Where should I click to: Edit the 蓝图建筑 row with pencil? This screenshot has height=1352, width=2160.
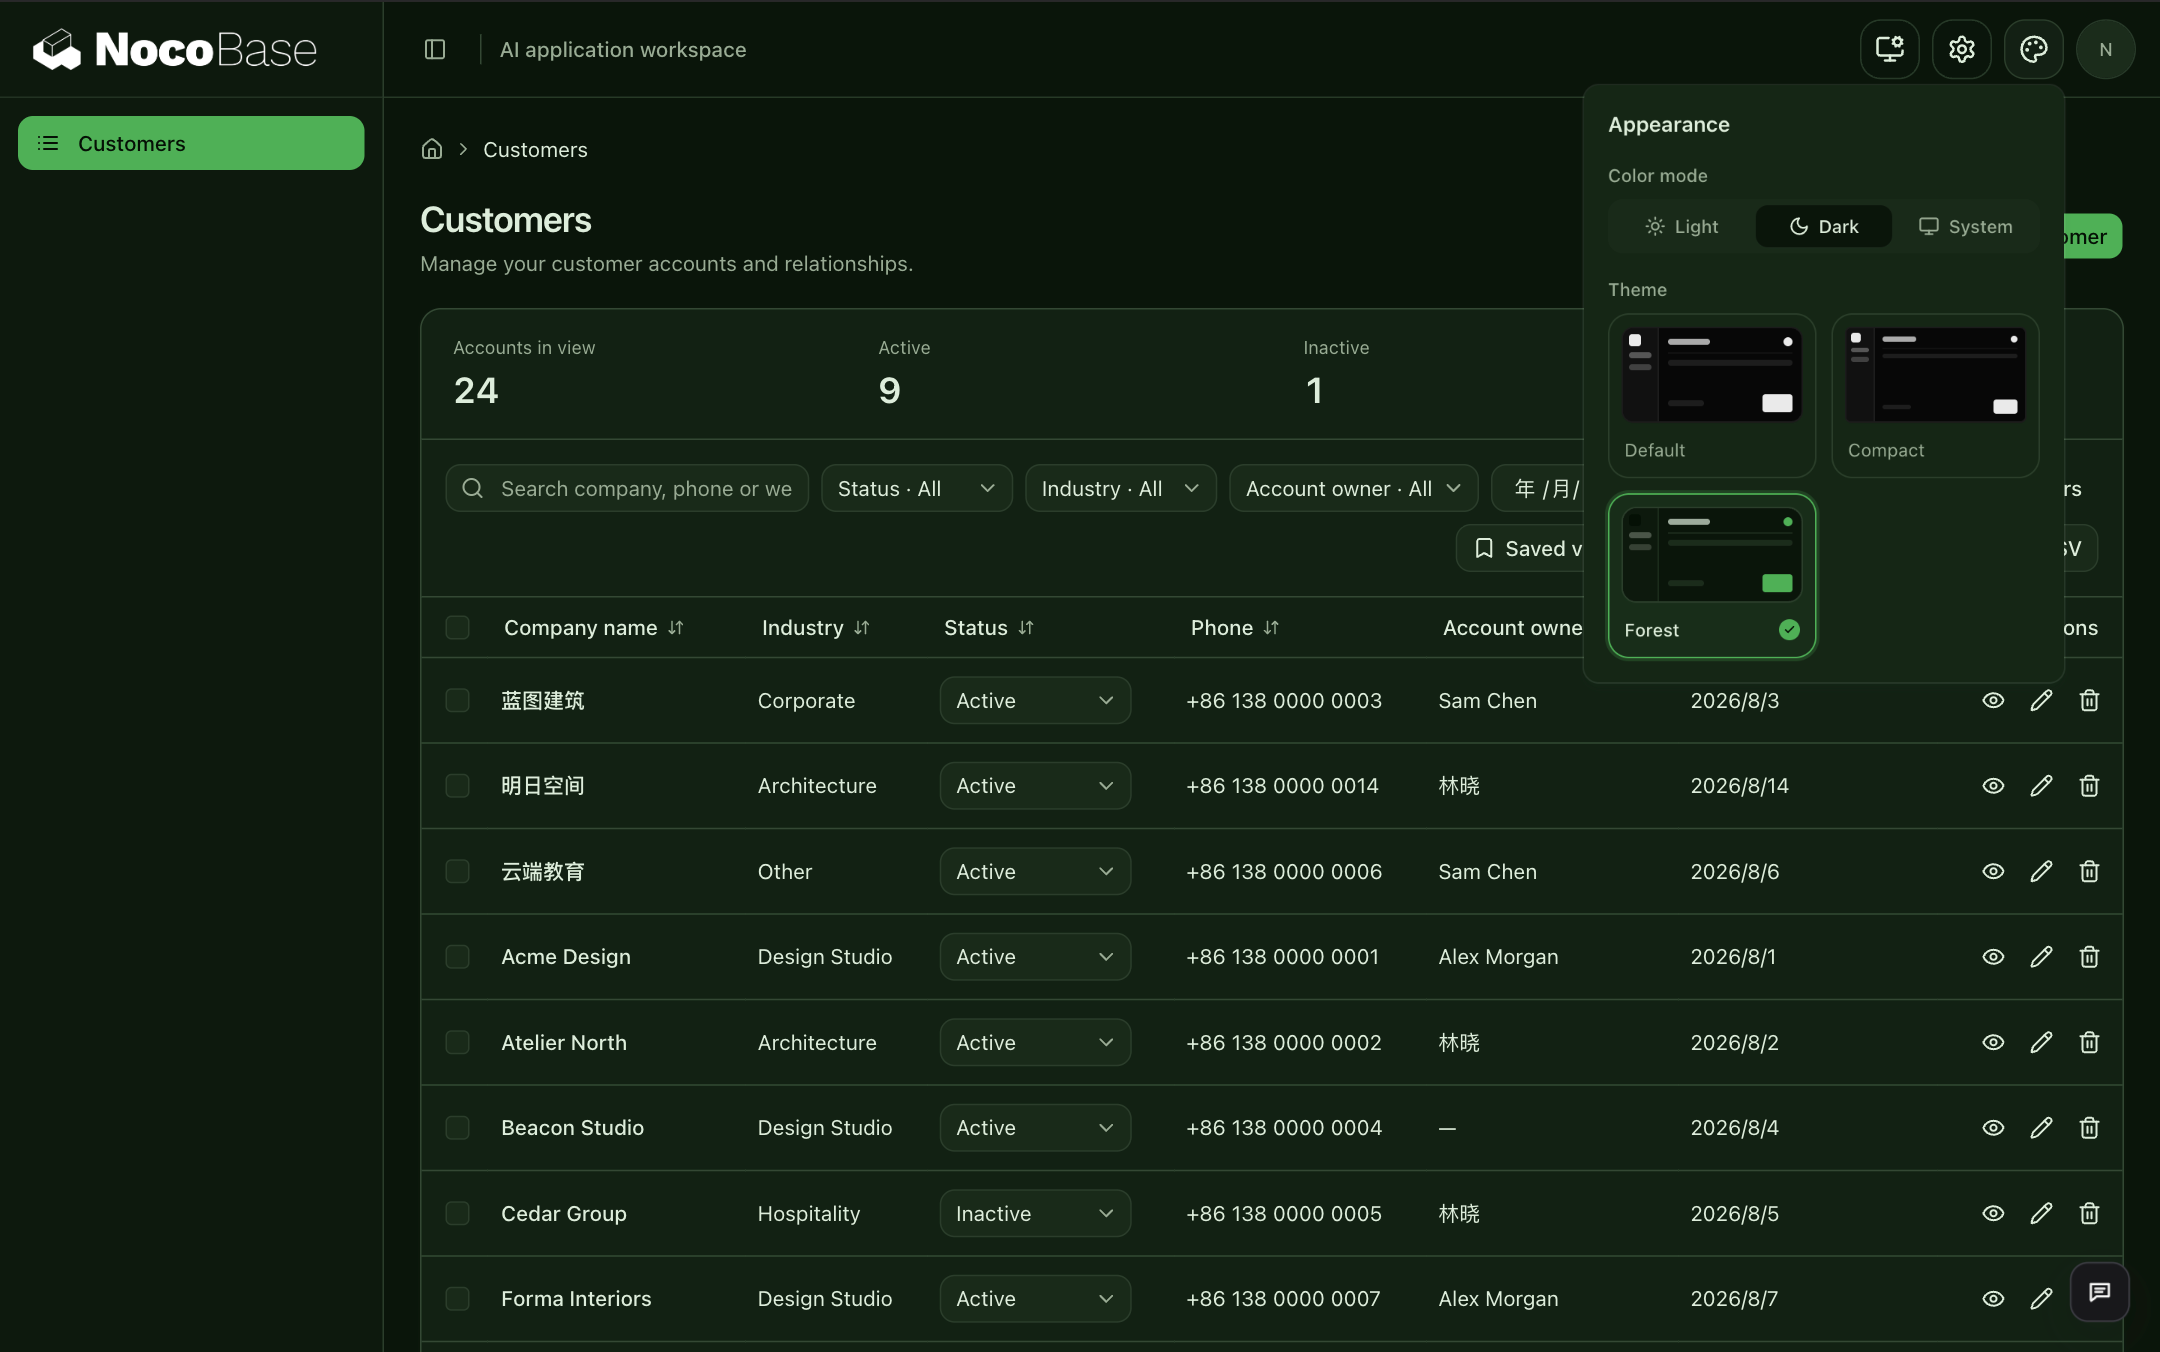coord(2041,700)
